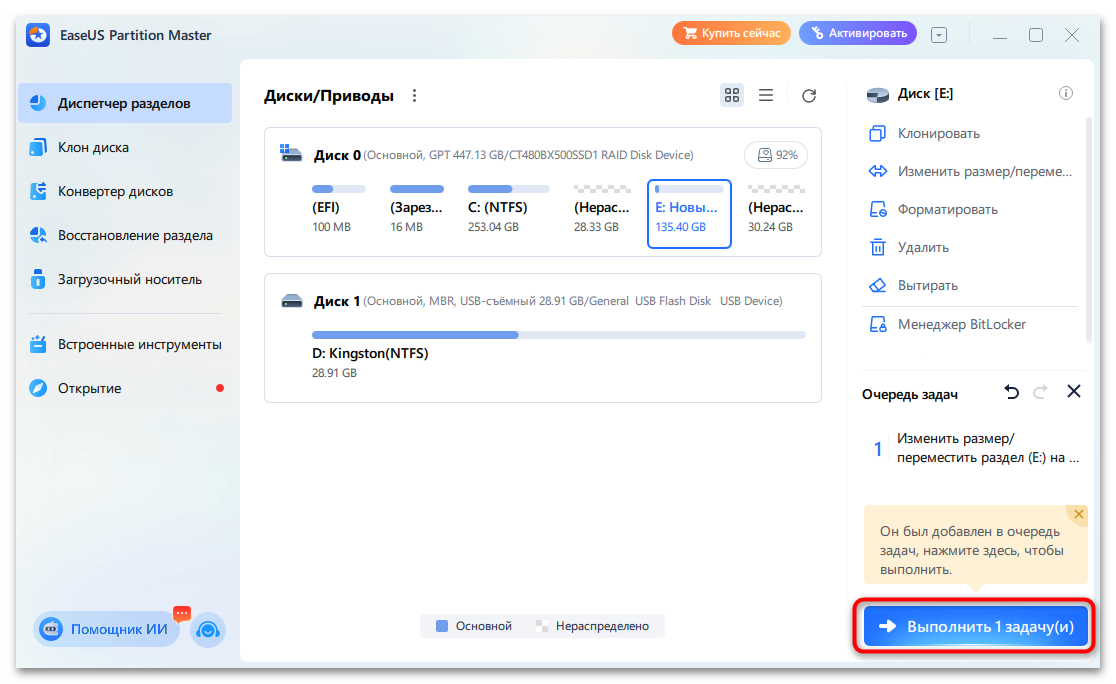This screenshot has height=684, width=1116.
Task: Open the title bar dropdown menu arrow
Action: 939,35
